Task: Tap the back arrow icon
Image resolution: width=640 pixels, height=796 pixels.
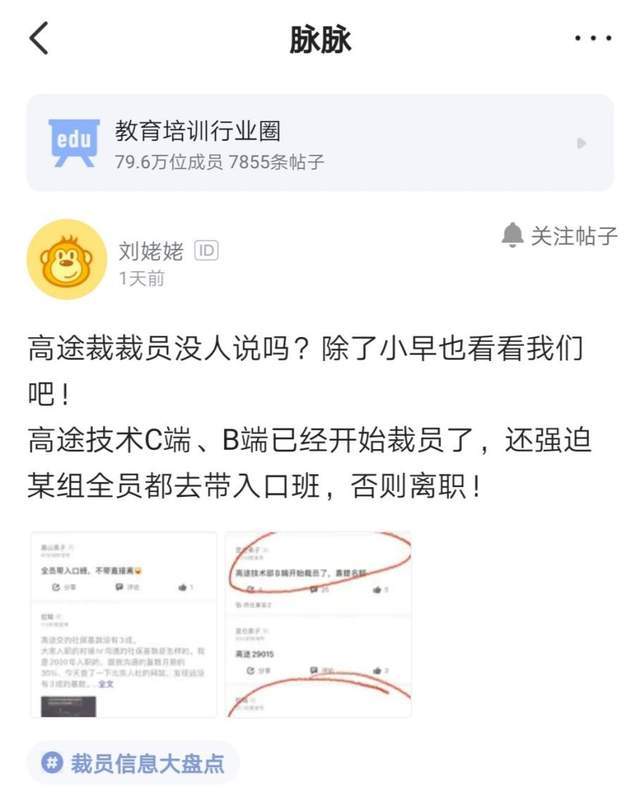Action: coord(39,38)
